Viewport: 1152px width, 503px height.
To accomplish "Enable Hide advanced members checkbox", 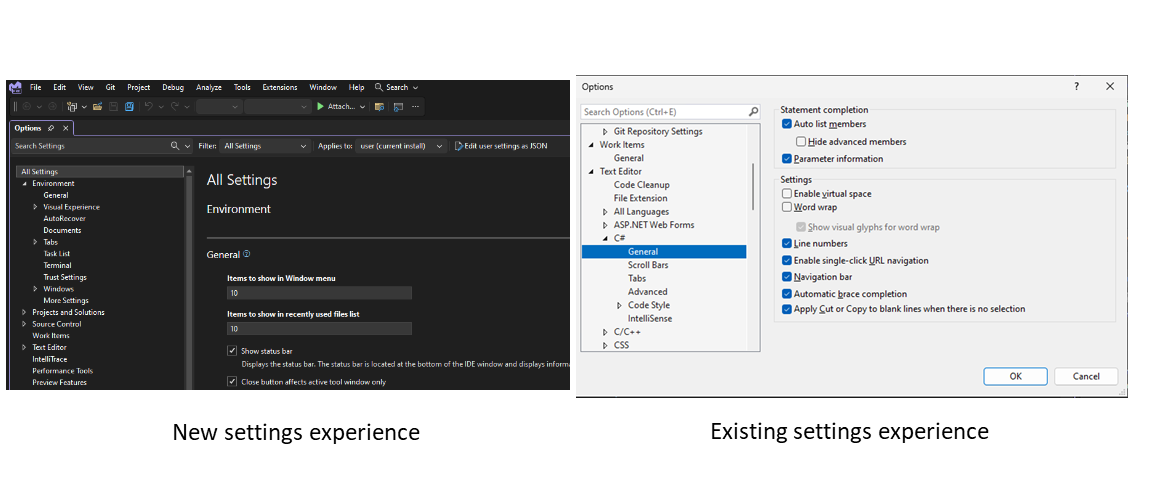I will [801, 142].
